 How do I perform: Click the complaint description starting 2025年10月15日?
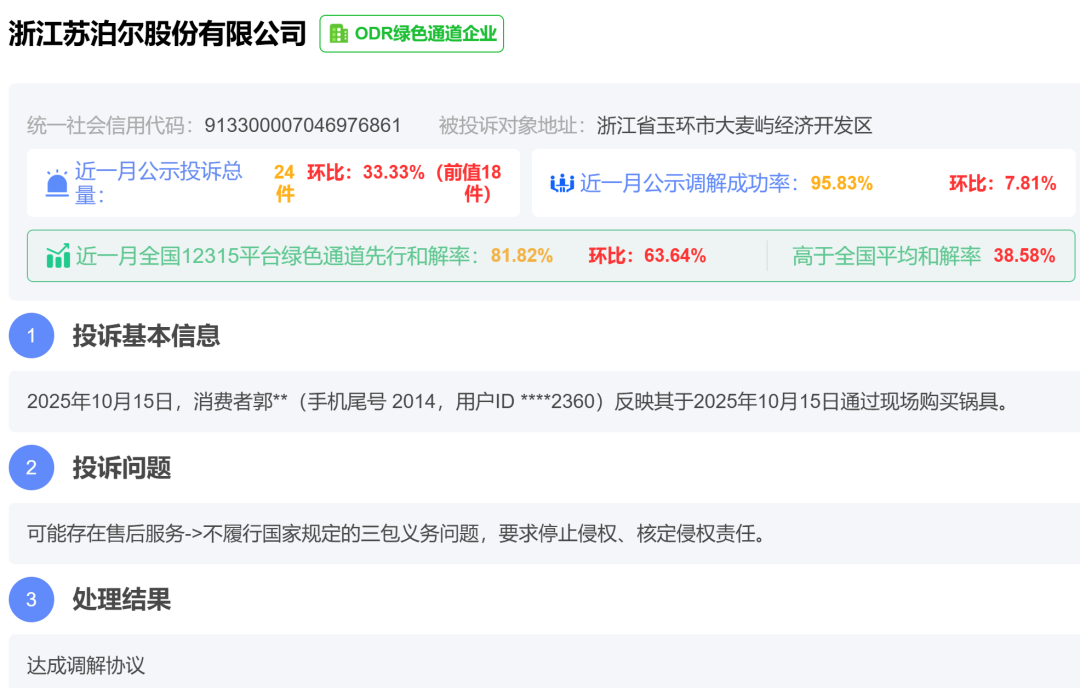[518, 402]
